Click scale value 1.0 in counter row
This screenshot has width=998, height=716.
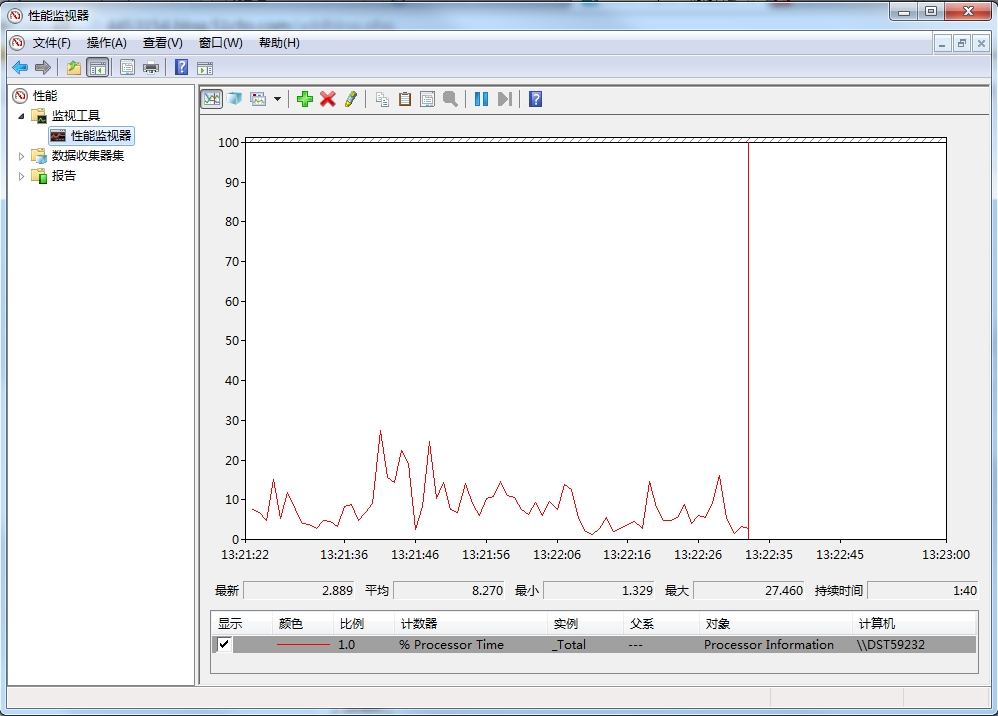click(x=346, y=645)
